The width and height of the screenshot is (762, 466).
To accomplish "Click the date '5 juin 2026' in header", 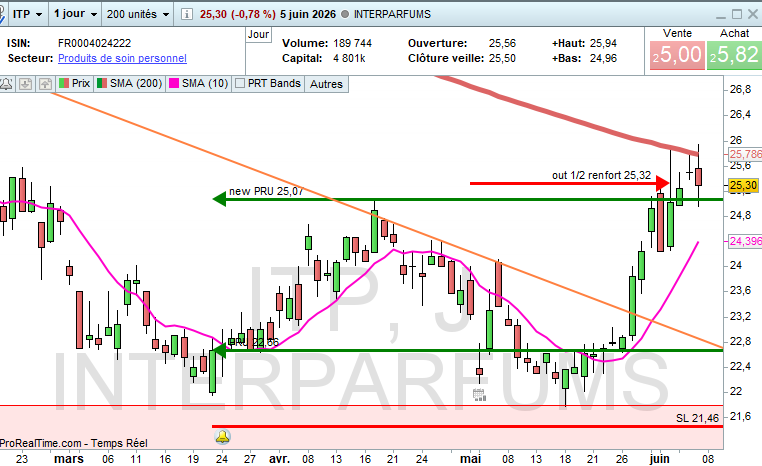I will click(x=308, y=15).
